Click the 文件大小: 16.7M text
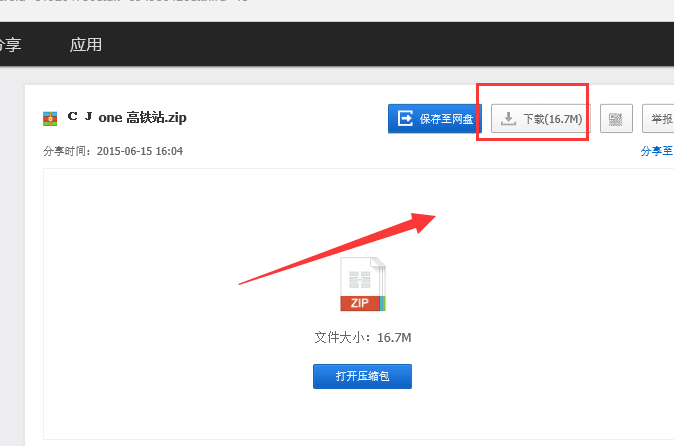Screen dimensions: 674x446 (x=363, y=338)
